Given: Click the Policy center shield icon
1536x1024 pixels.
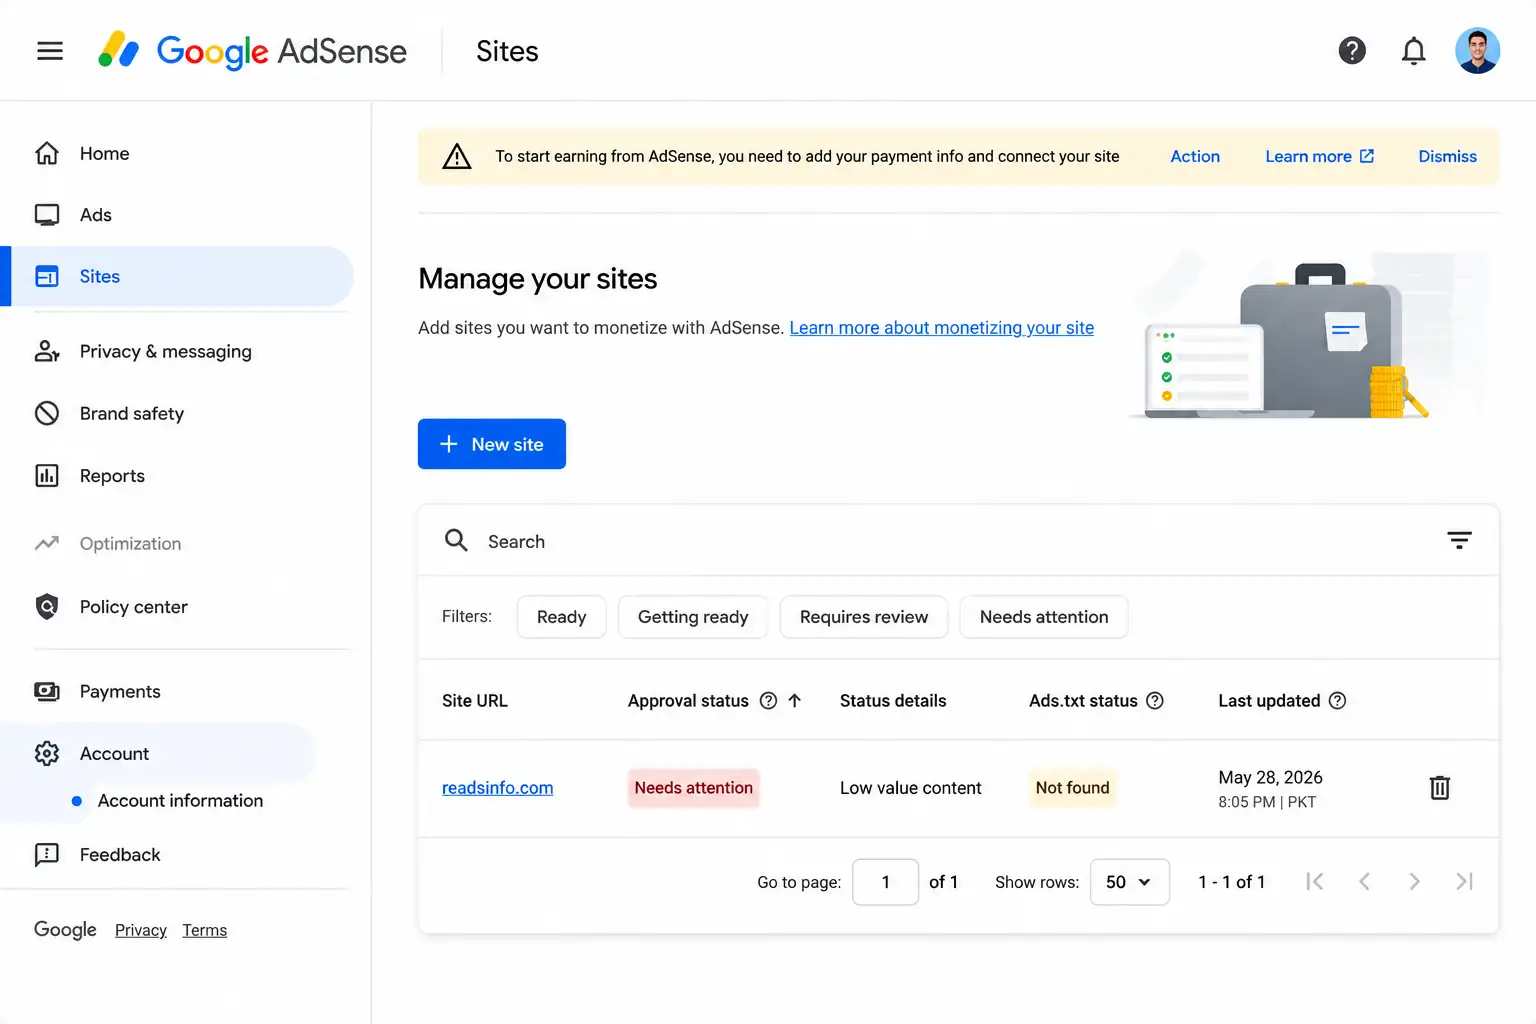Looking at the screenshot, I should coord(47,606).
